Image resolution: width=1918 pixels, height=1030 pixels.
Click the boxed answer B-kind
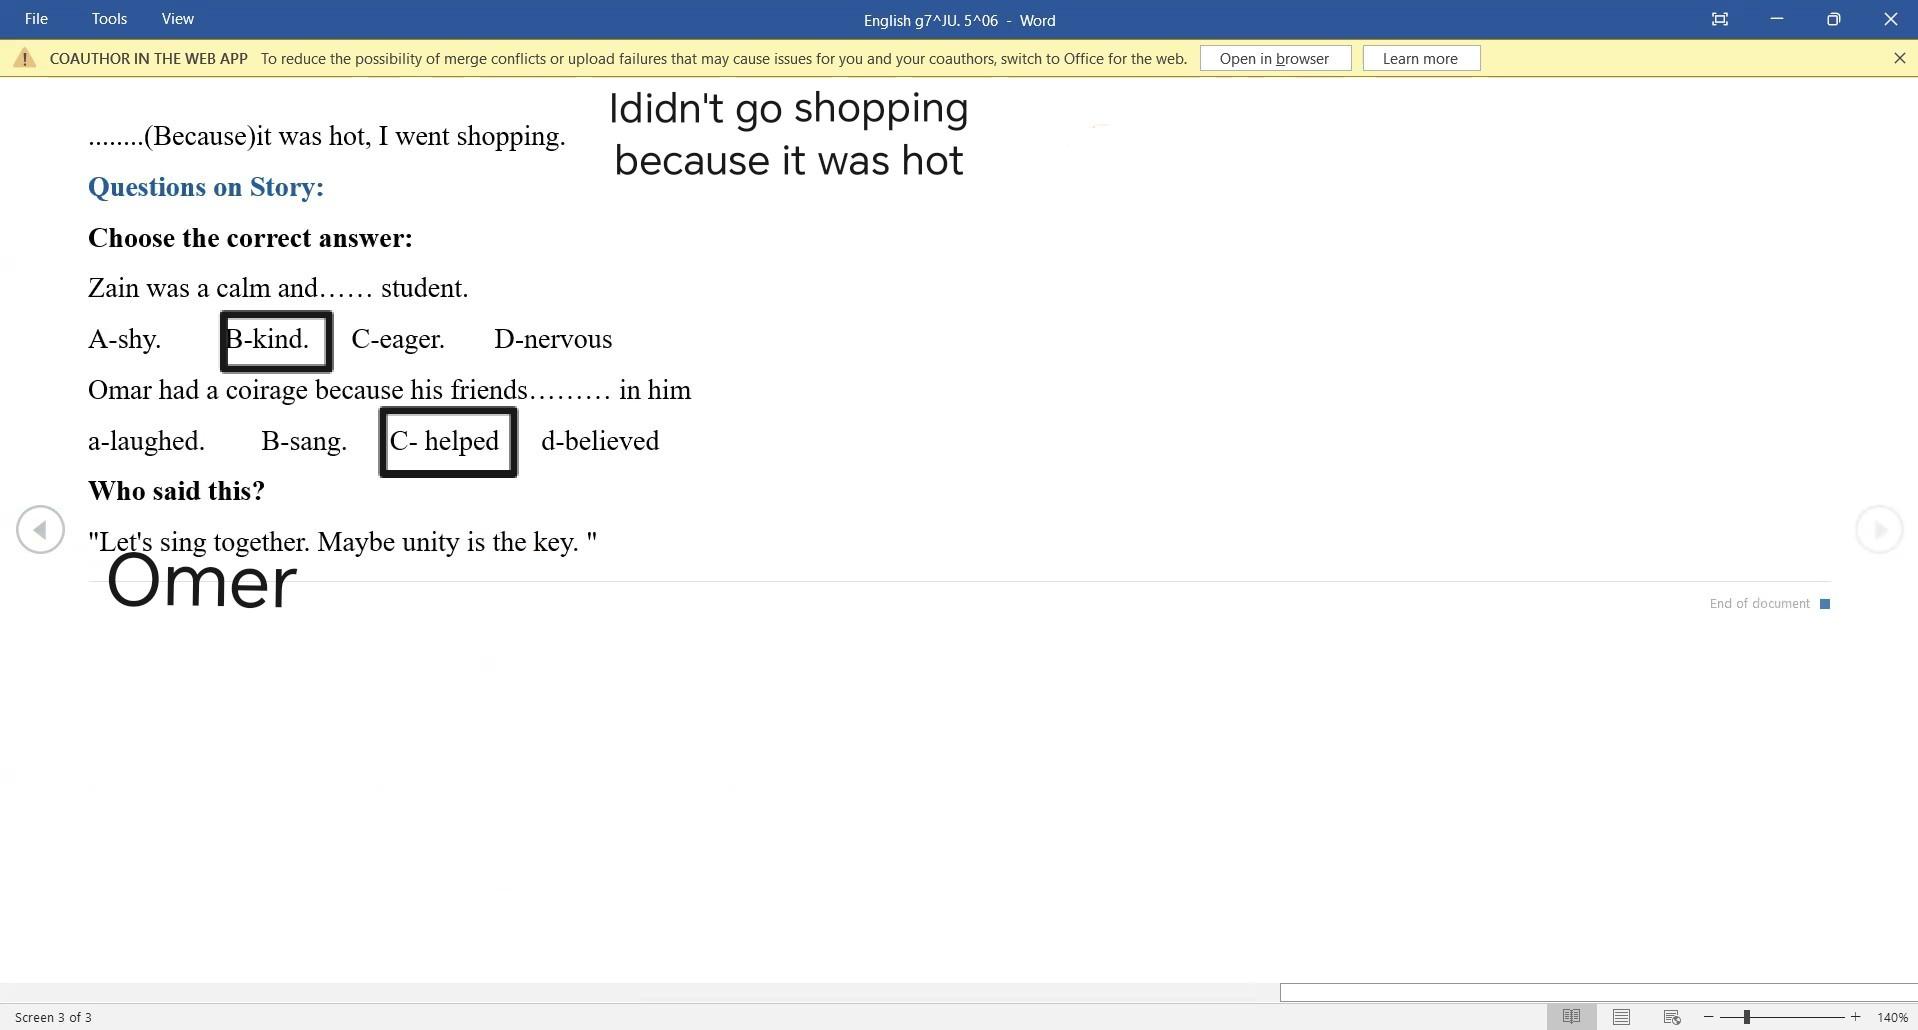[x=276, y=341]
